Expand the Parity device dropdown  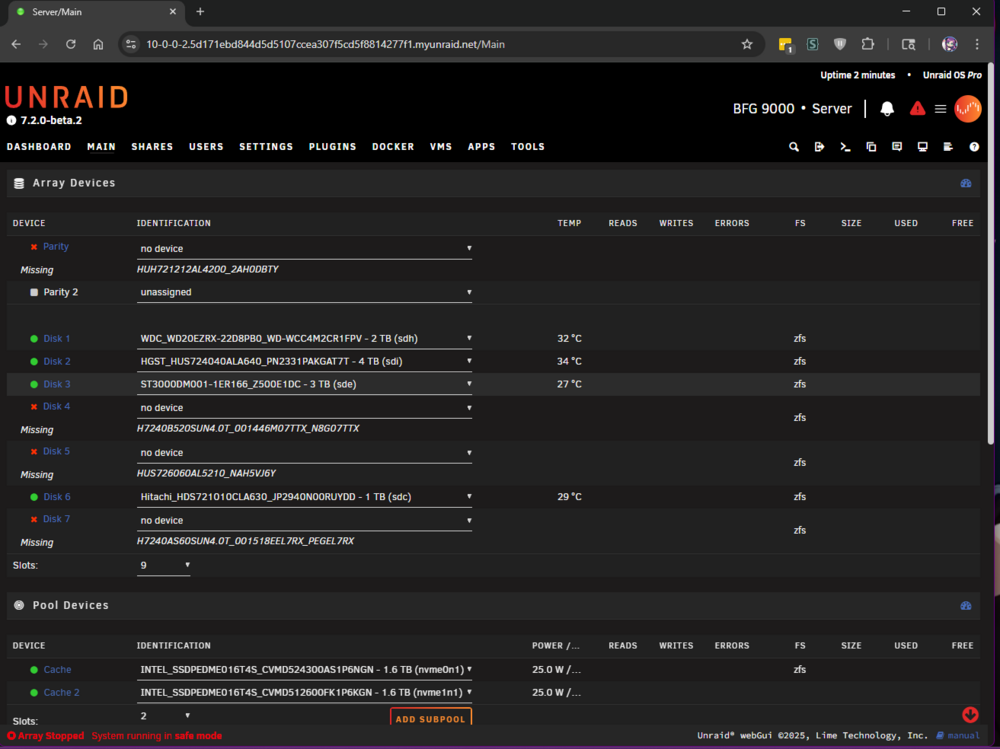coord(304,249)
